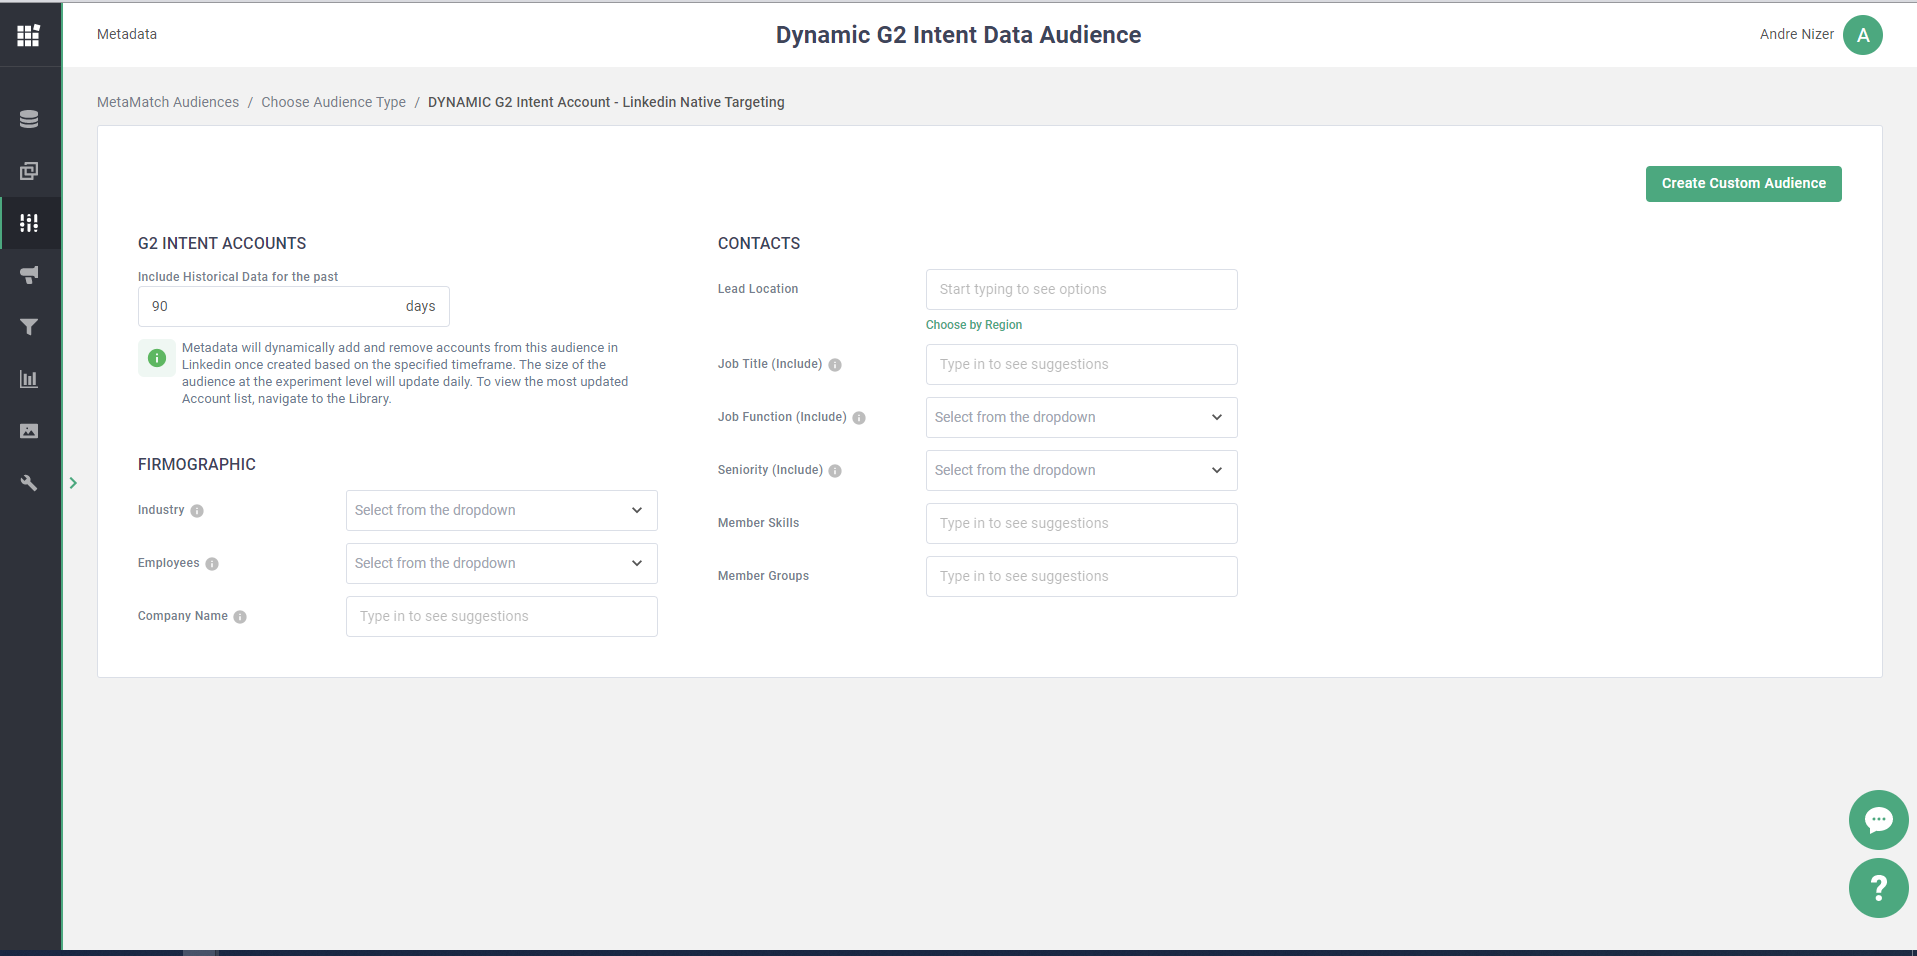Image resolution: width=1917 pixels, height=956 pixels.
Task: Open the bar chart reports icon
Action: coord(29,379)
